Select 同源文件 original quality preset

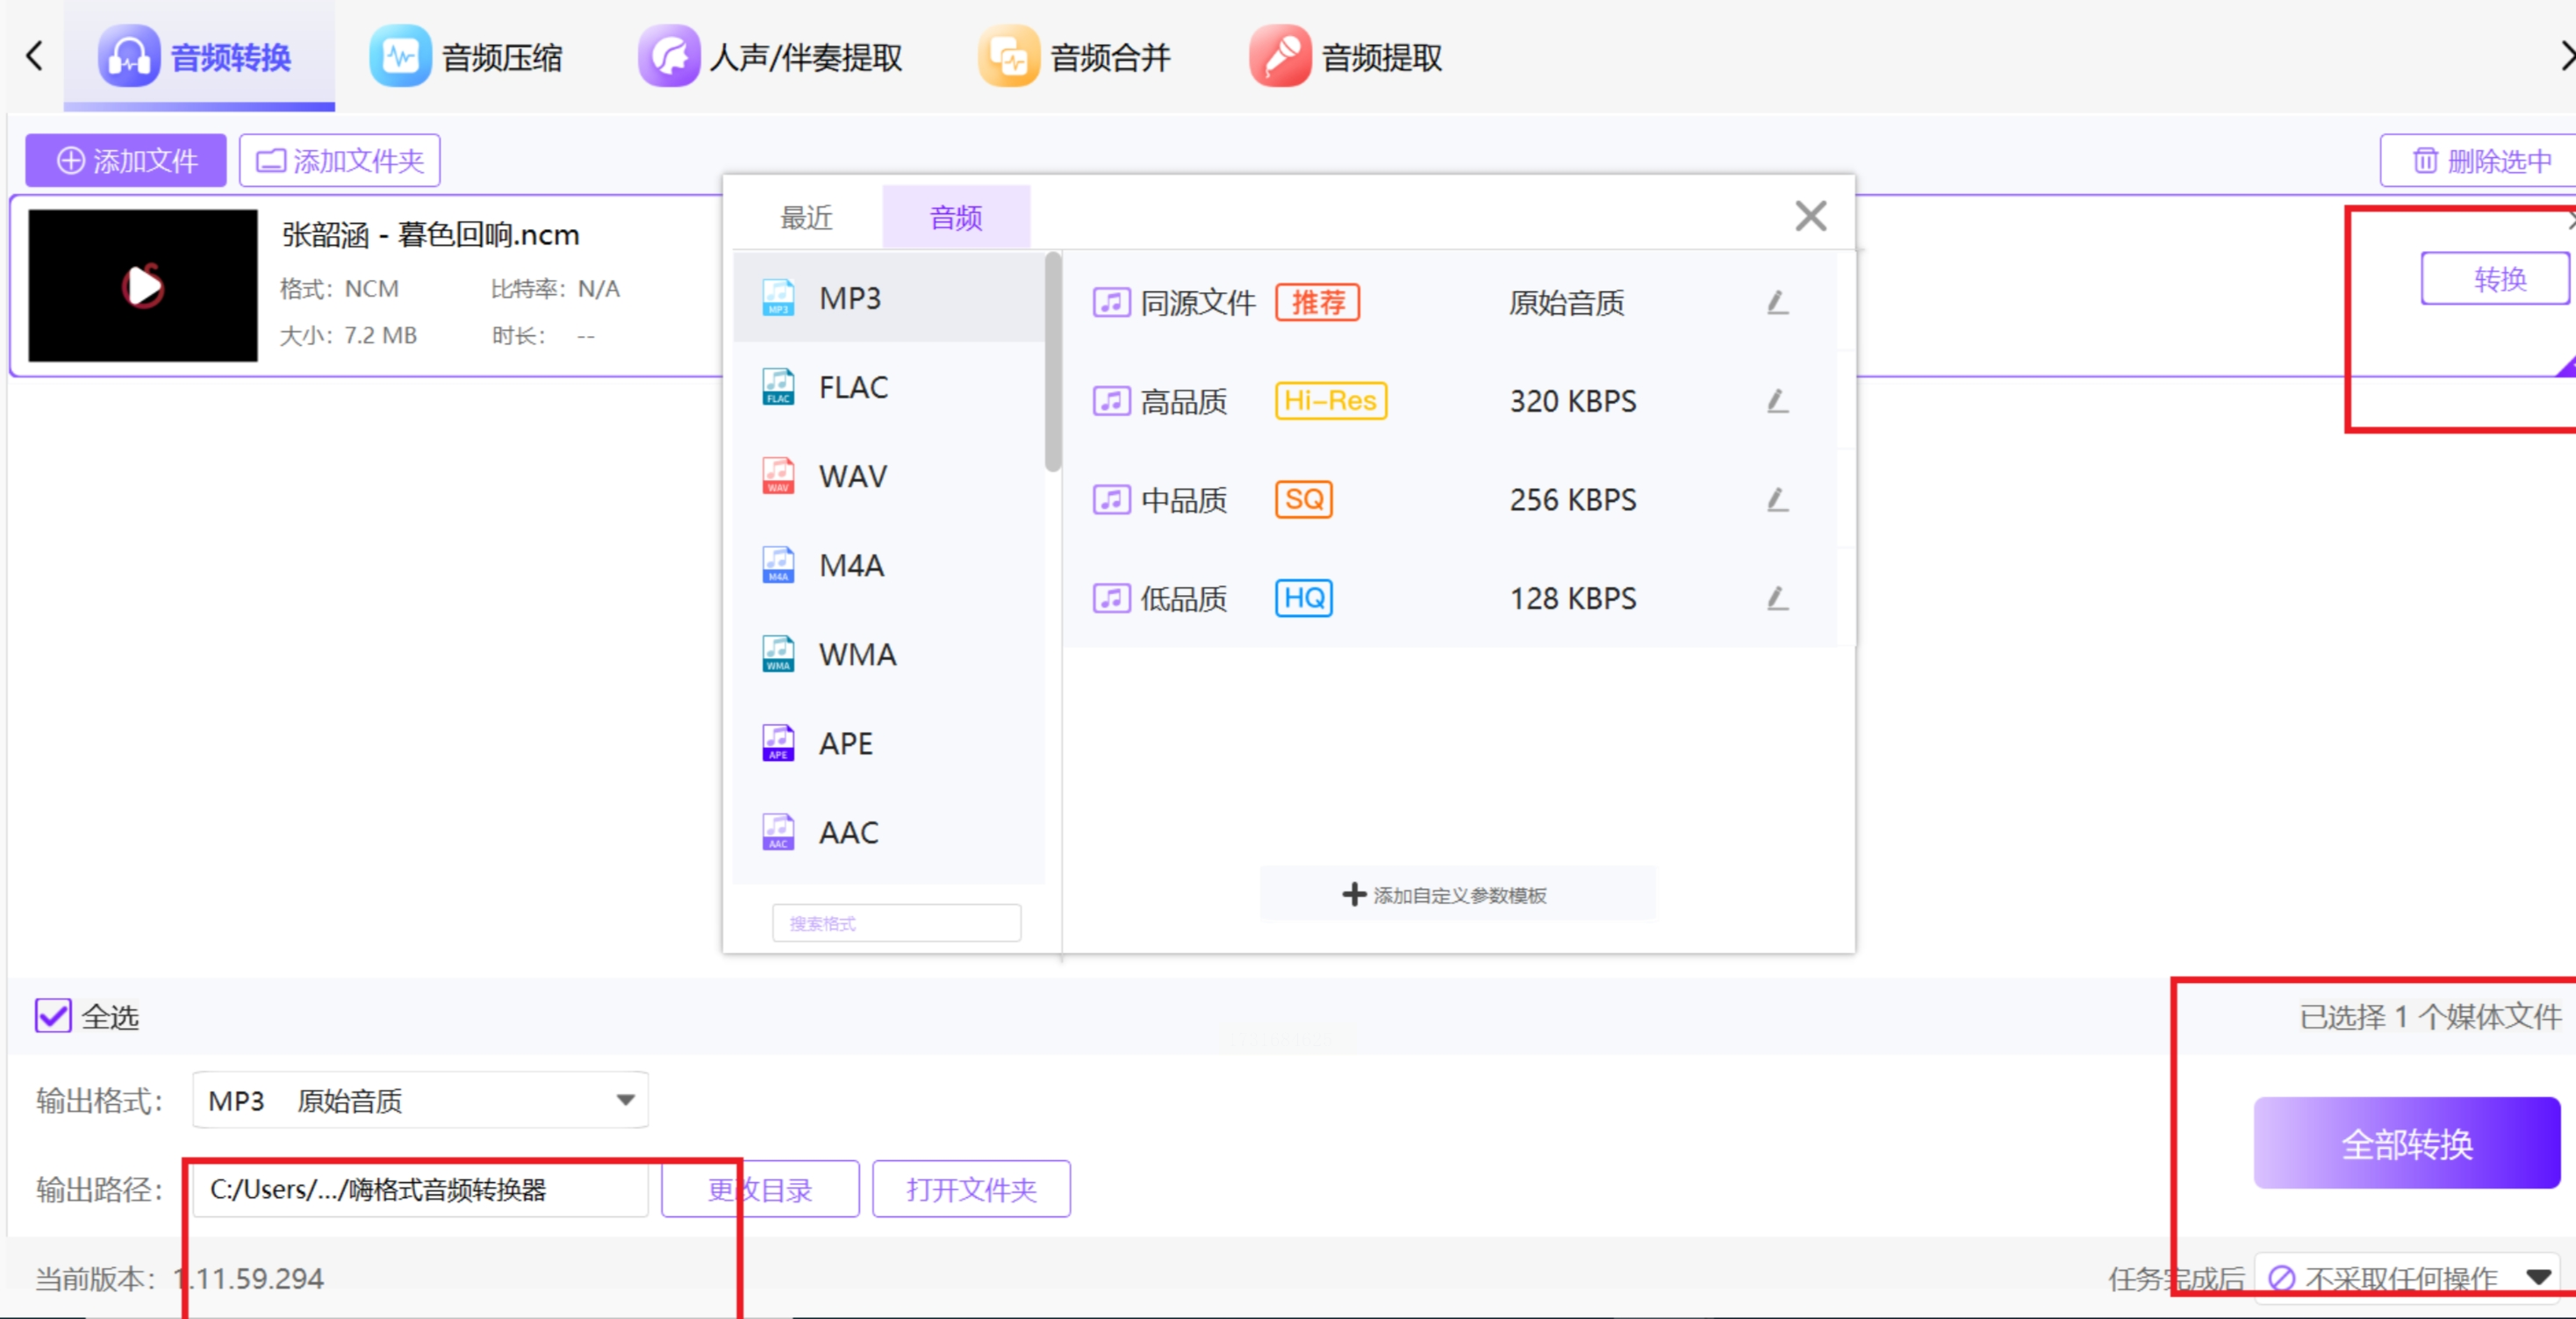tap(1450, 302)
